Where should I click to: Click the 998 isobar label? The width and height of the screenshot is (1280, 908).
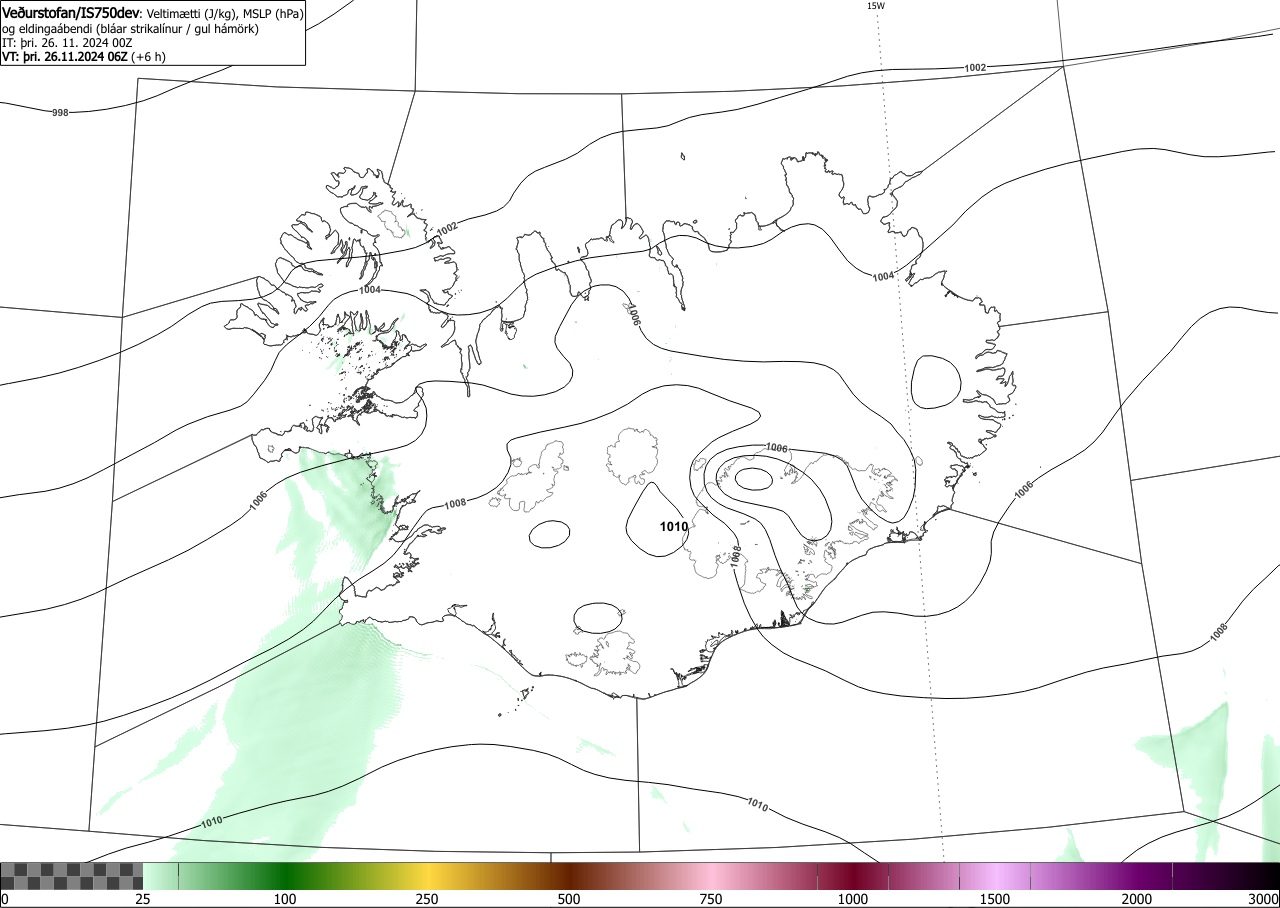pos(60,113)
